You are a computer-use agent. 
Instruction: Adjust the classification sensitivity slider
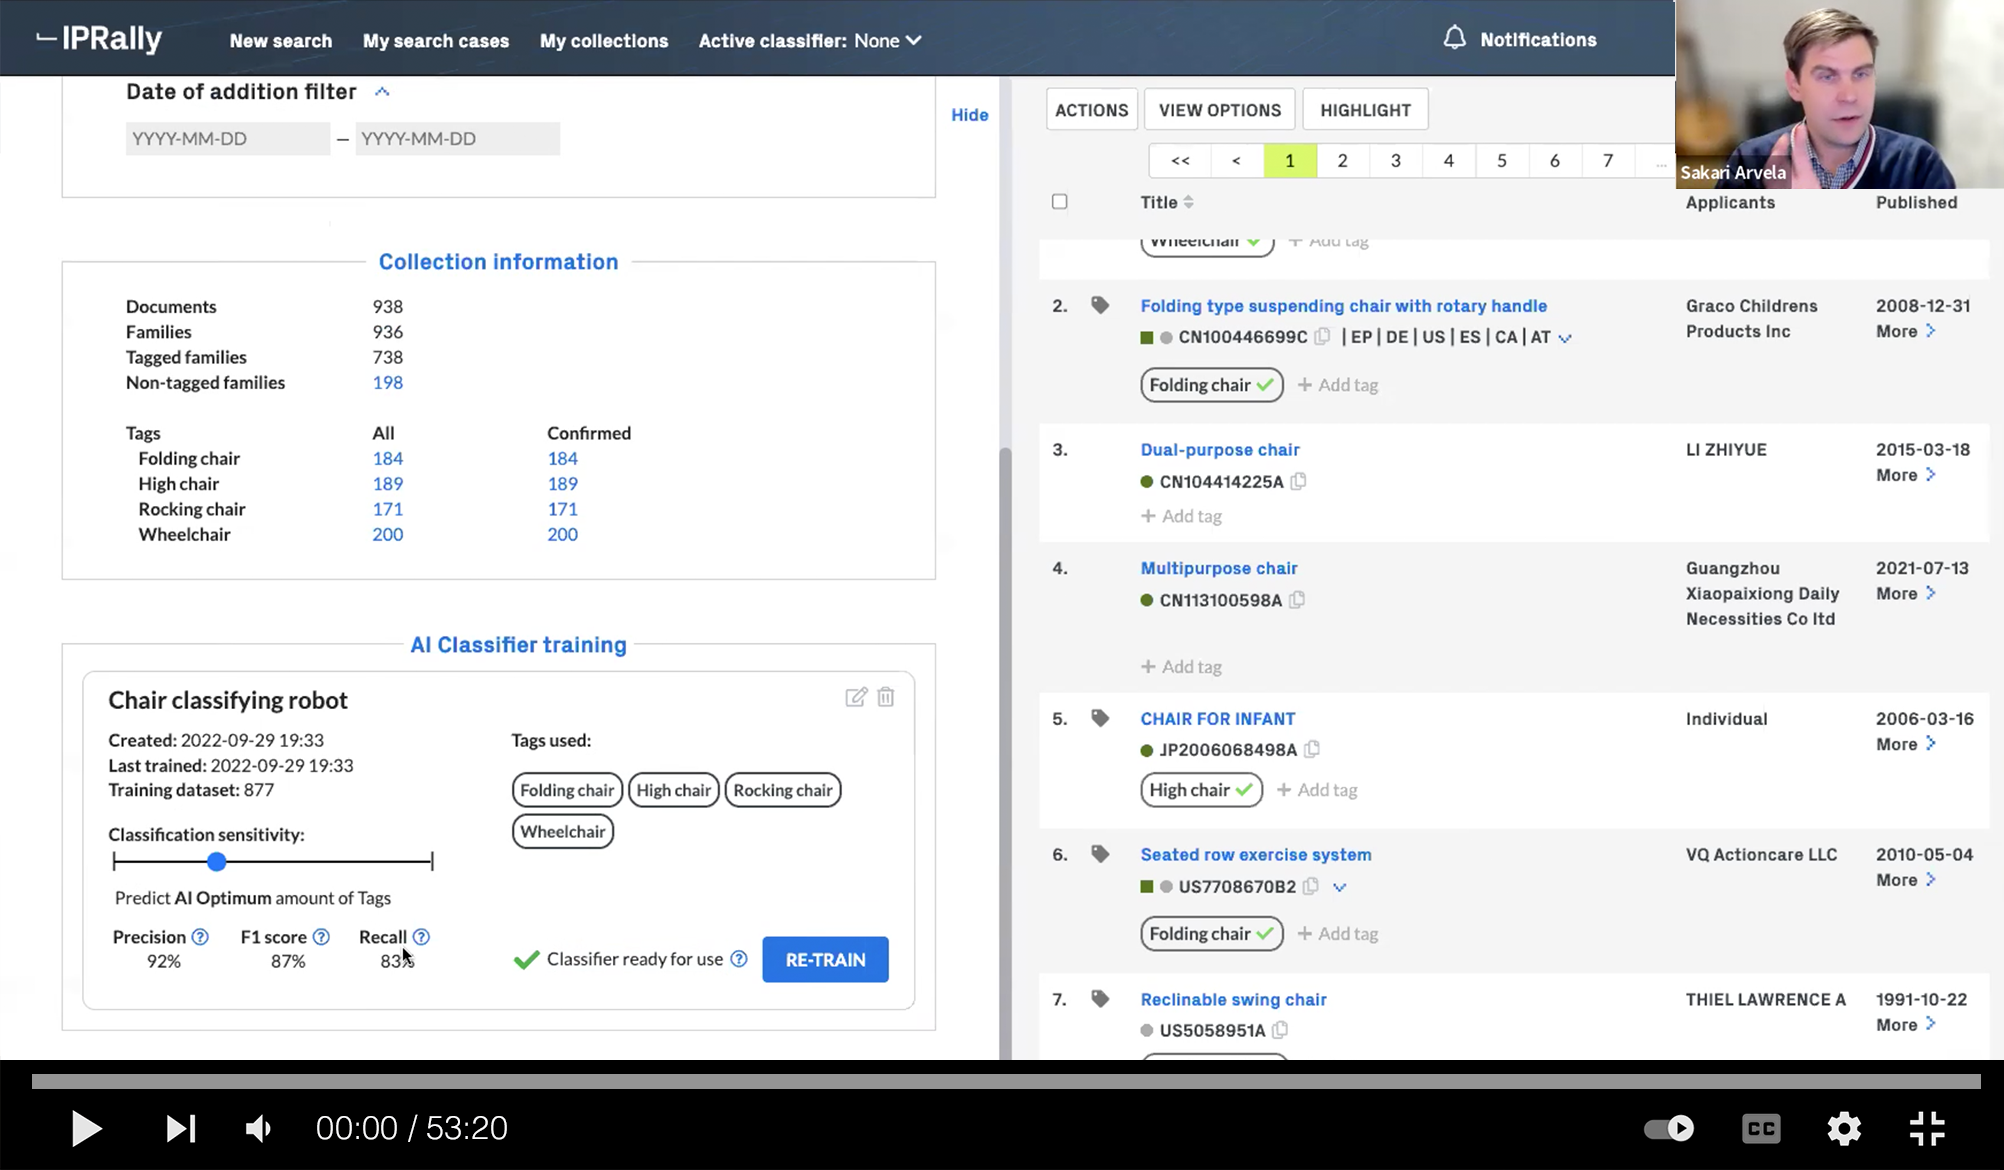[x=217, y=861]
